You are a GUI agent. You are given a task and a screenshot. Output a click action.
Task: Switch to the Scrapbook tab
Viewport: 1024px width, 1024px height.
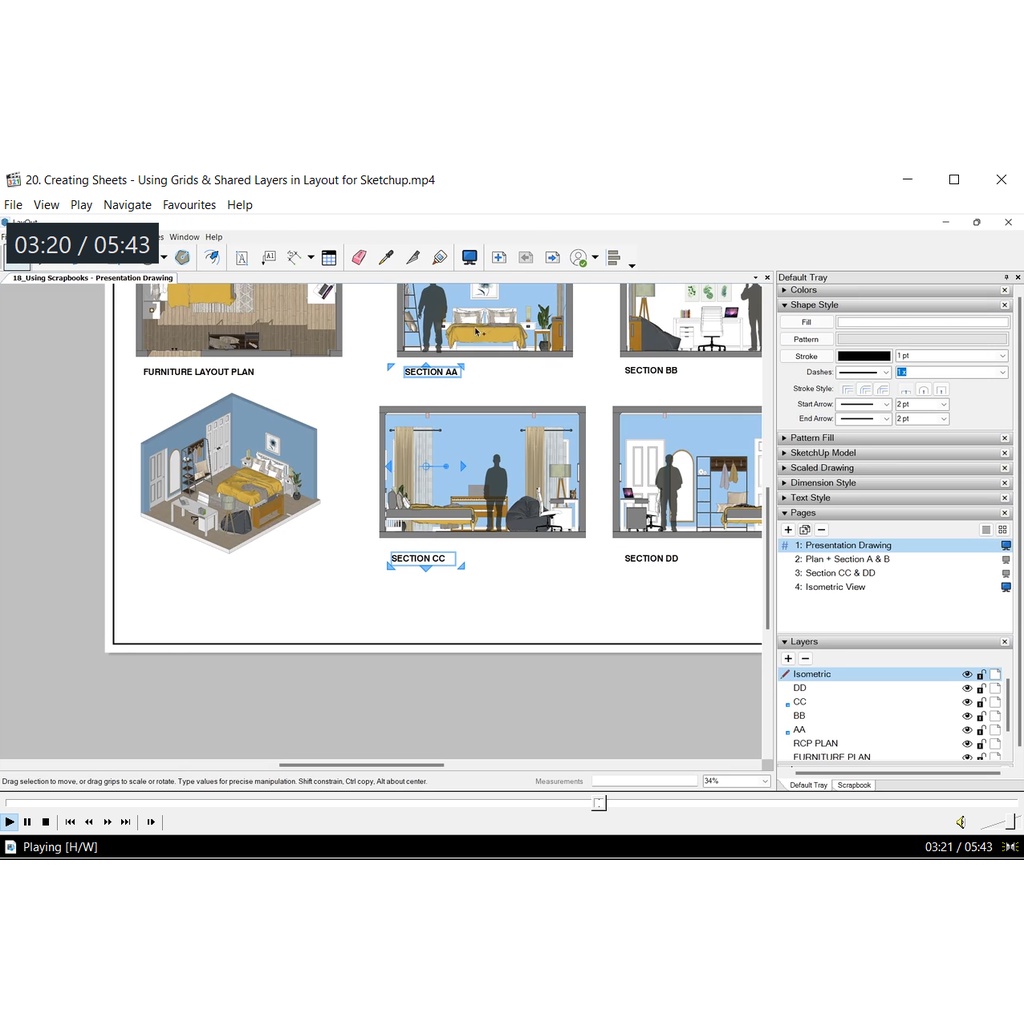point(854,785)
